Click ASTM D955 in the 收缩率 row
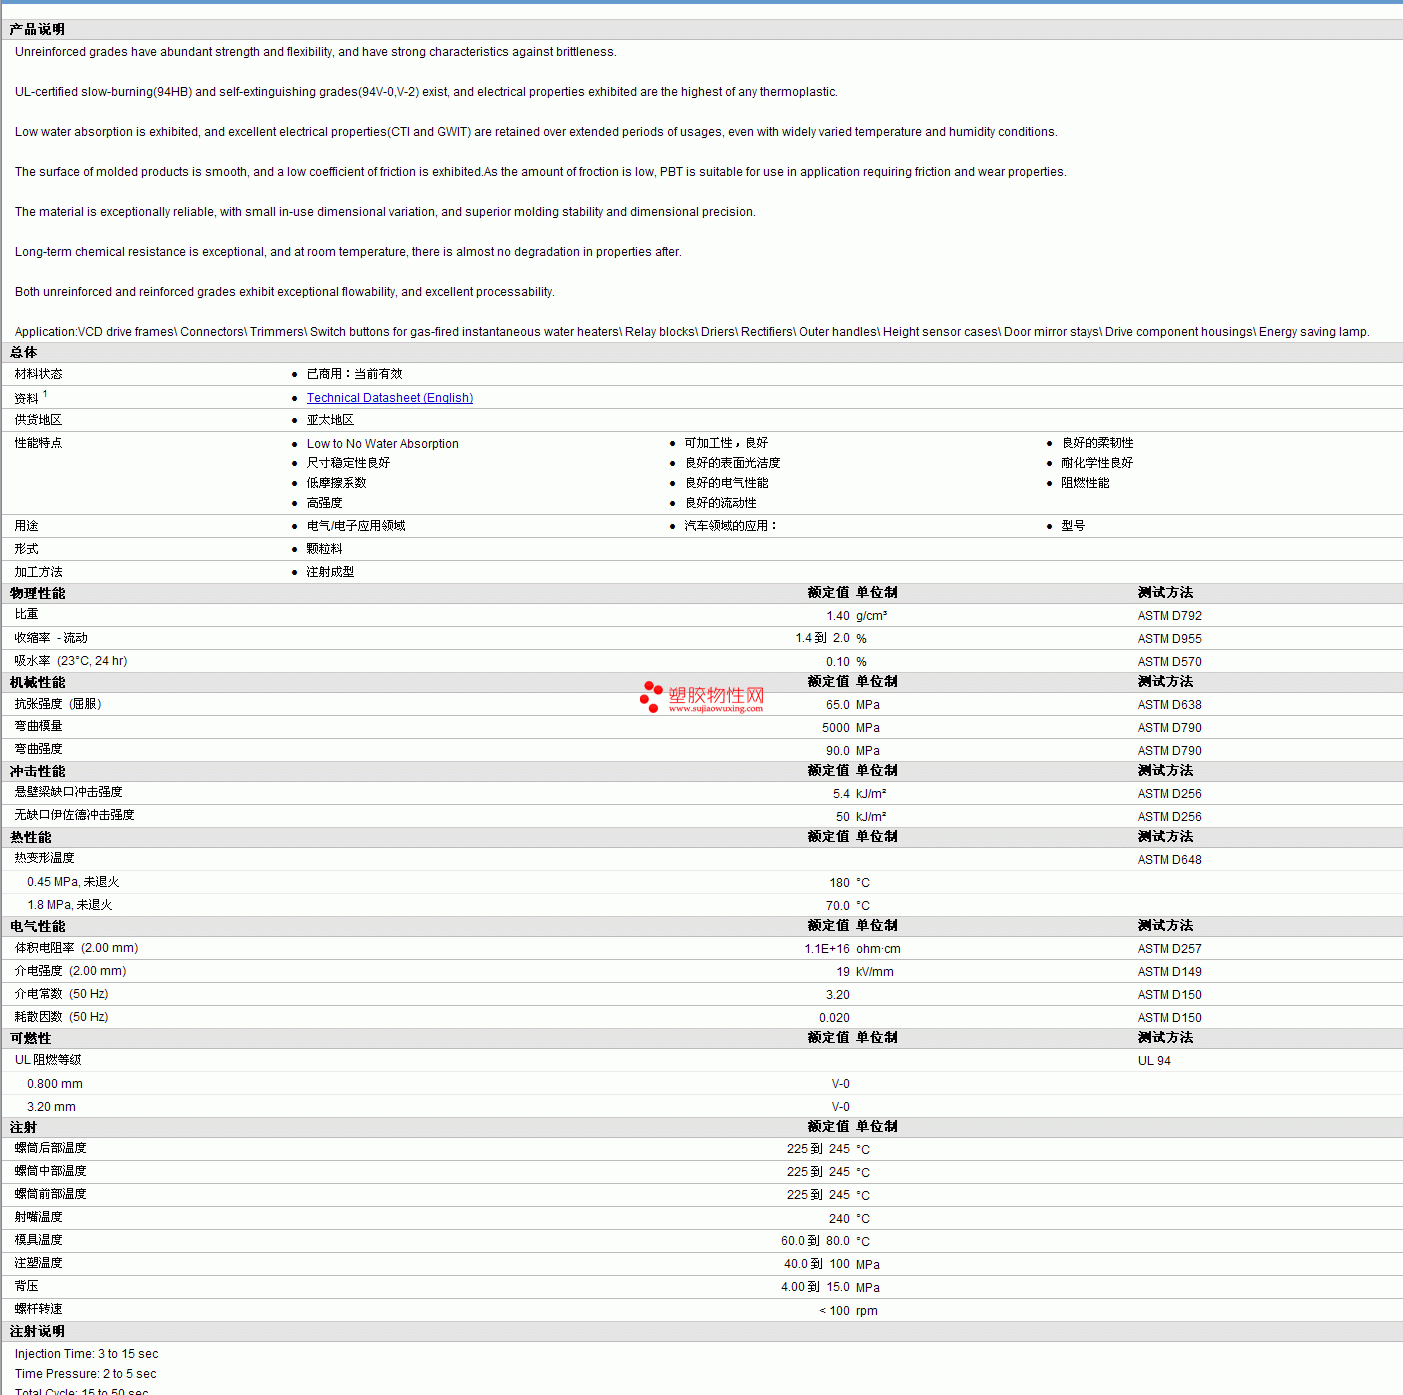Screen dimensions: 1403x1395 [x=1169, y=639]
